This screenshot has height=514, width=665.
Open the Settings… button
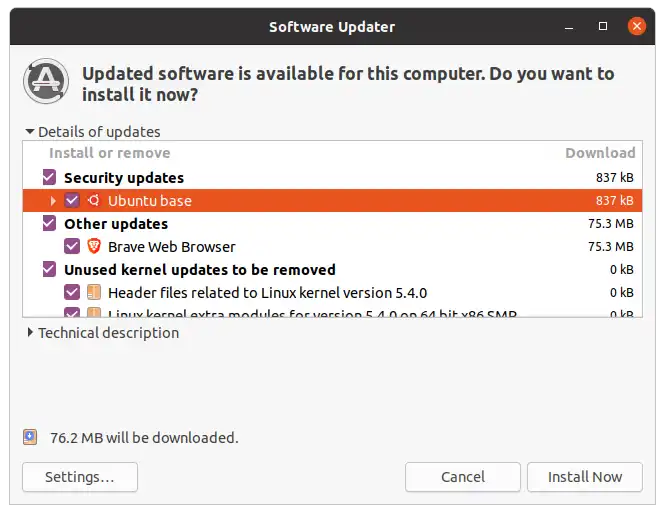(80, 477)
